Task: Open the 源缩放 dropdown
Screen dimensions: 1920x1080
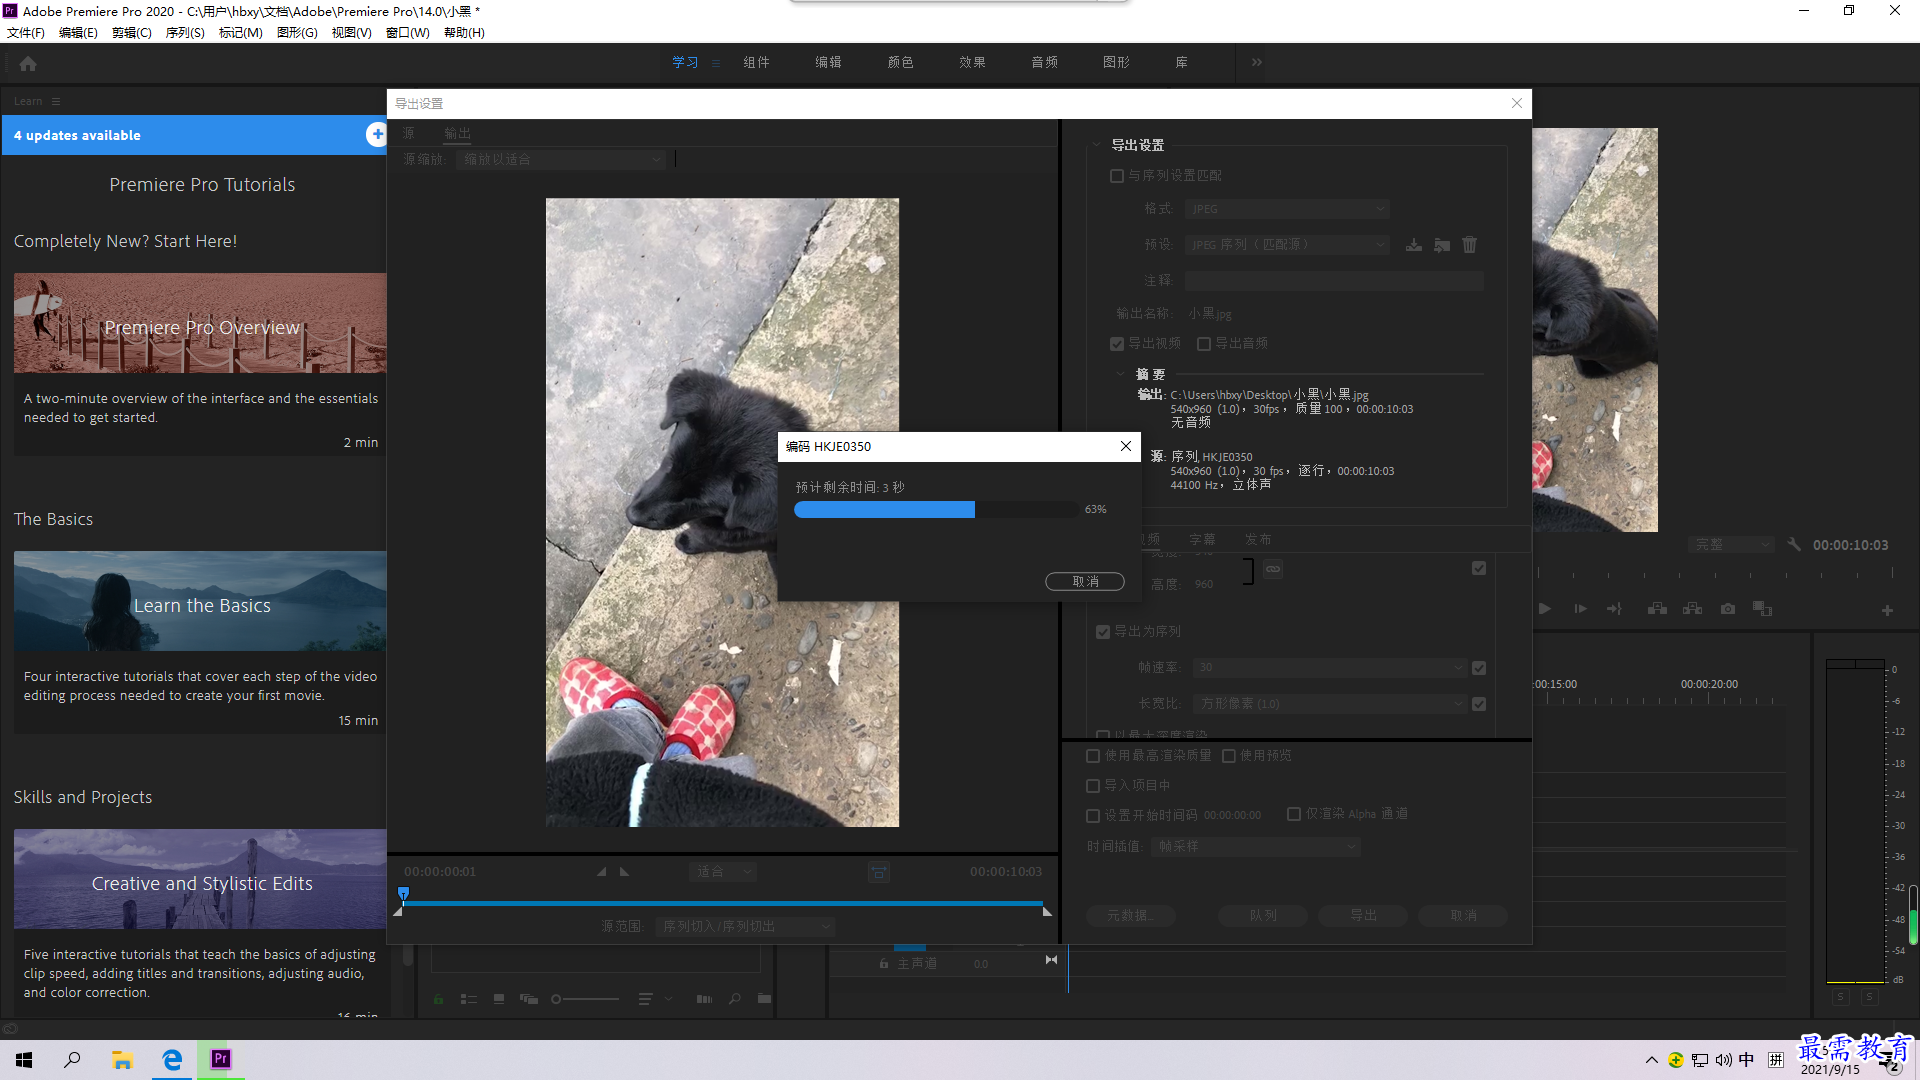Action: 561,160
